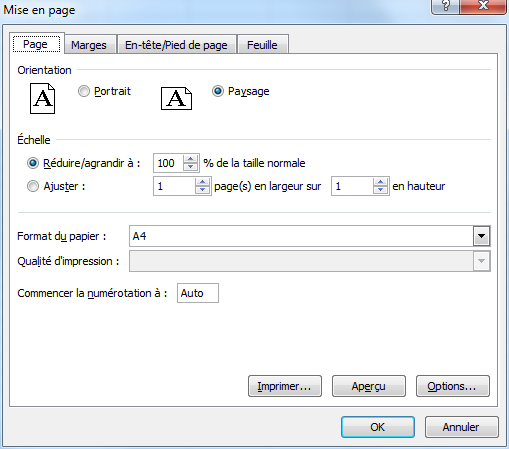
Task: Increase the scale percentage with up arrow
Action: (x=190, y=159)
